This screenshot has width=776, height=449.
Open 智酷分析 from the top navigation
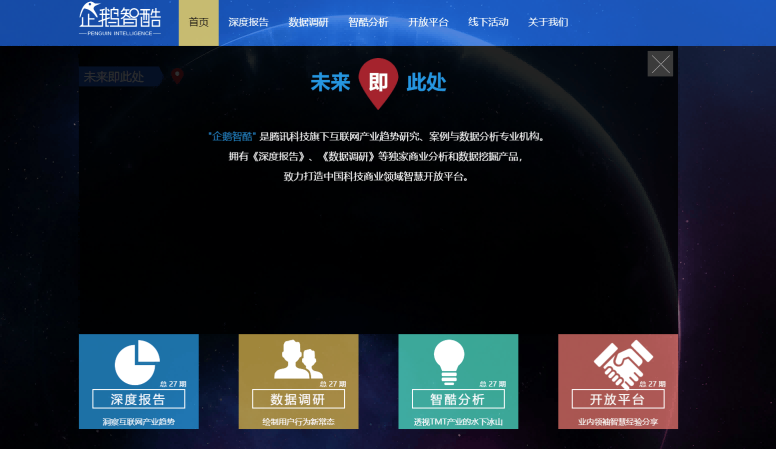368,22
